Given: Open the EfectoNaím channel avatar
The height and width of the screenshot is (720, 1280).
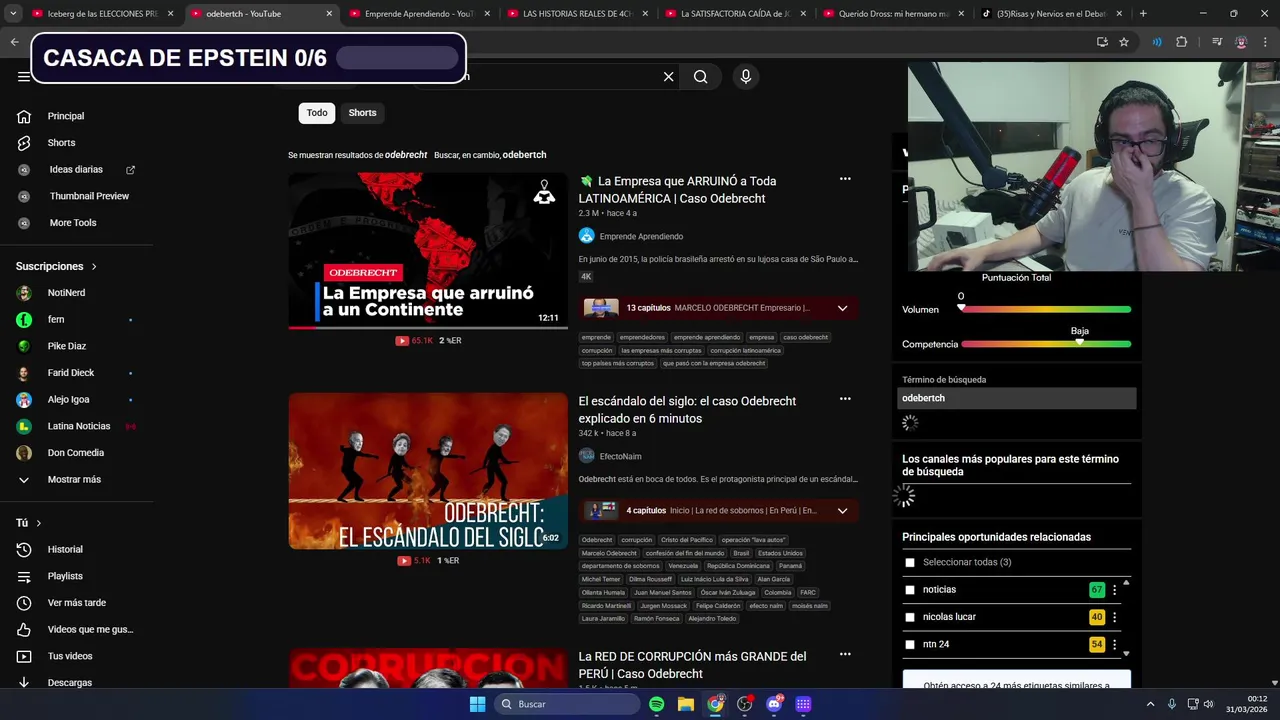Looking at the screenshot, I should (586, 456).
